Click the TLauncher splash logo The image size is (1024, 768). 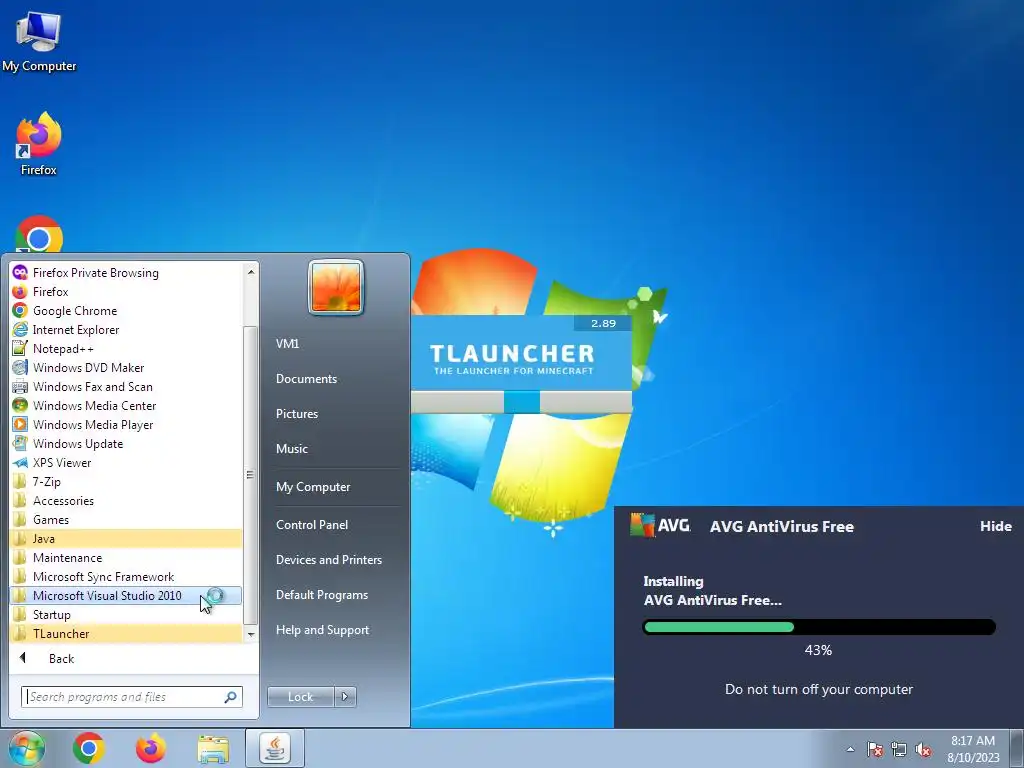click(x=513, y=359)
